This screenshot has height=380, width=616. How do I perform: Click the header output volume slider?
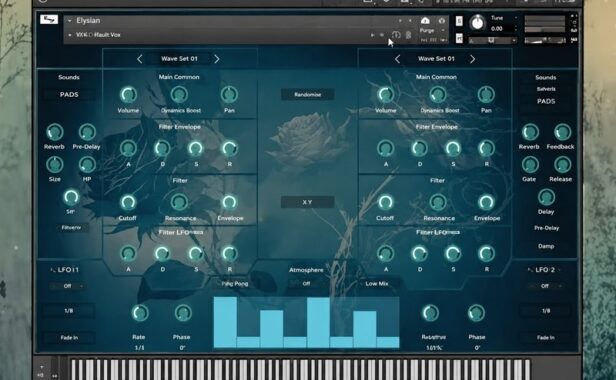pos(545,40)
